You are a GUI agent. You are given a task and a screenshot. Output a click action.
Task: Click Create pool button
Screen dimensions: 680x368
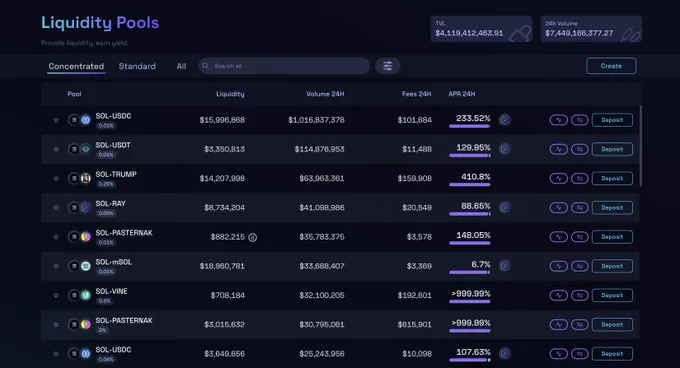coord(611,66)
